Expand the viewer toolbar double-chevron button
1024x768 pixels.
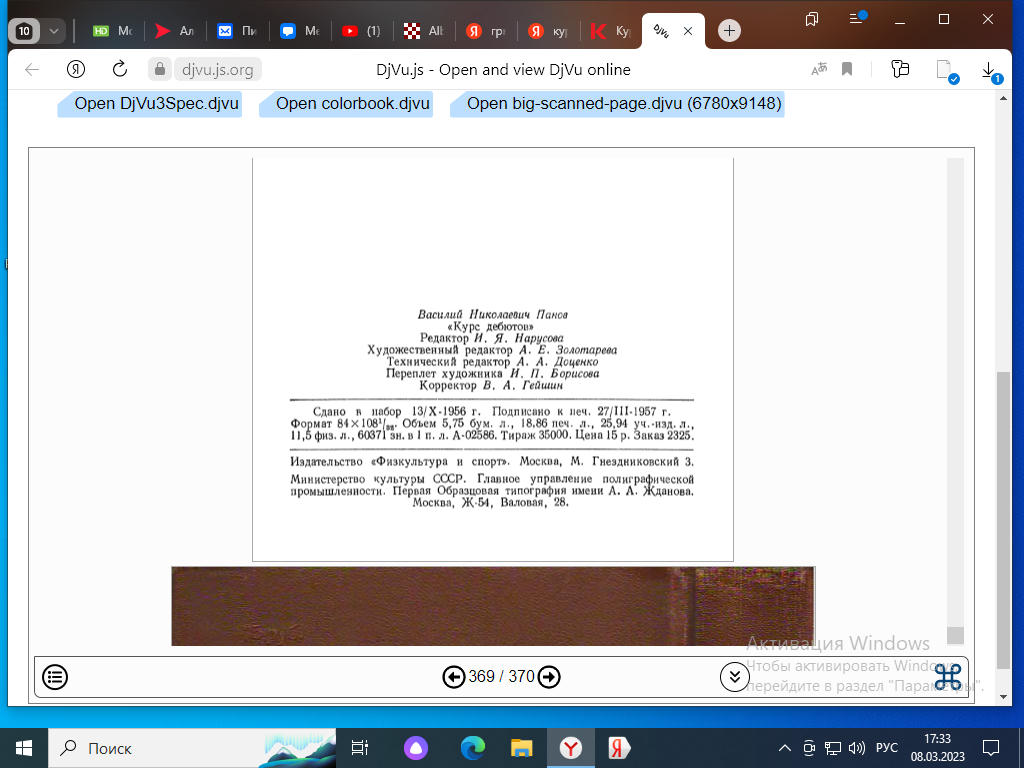click(734, 677)
